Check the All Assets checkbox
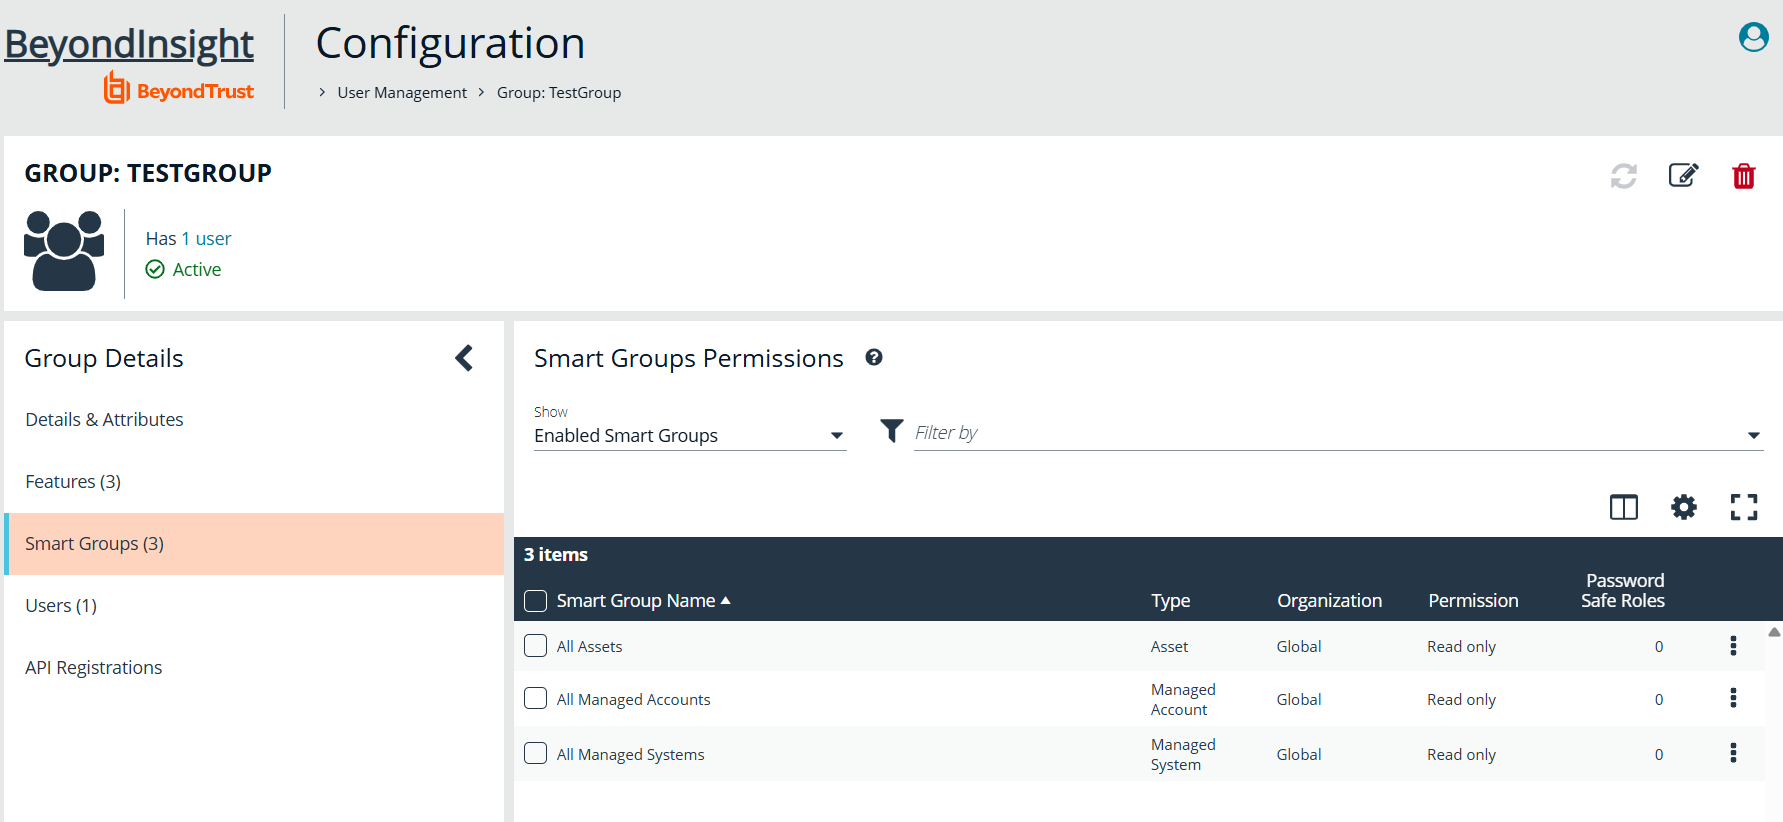This screenshot has width=1783, height=822. [x=536, y=646]
